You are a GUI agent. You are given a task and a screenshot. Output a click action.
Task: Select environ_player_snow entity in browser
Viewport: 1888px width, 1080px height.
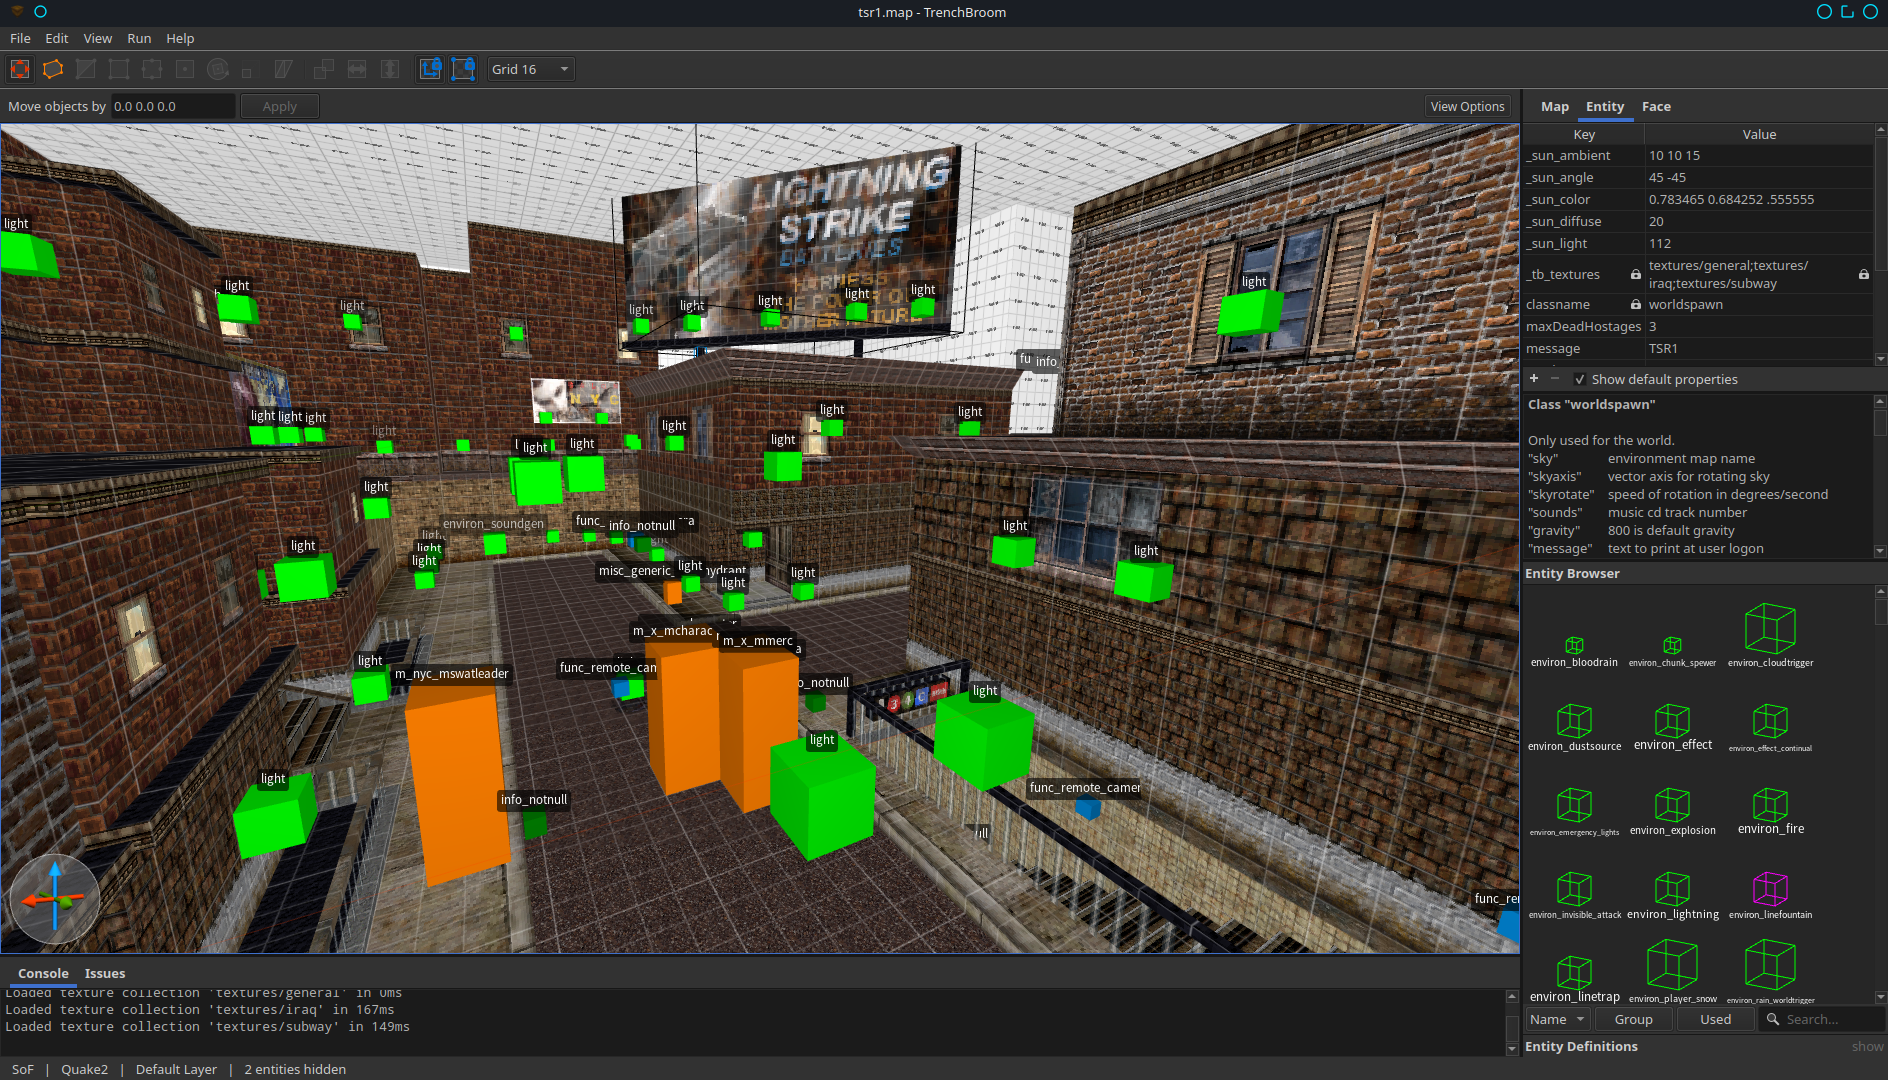pos(1672,972)
